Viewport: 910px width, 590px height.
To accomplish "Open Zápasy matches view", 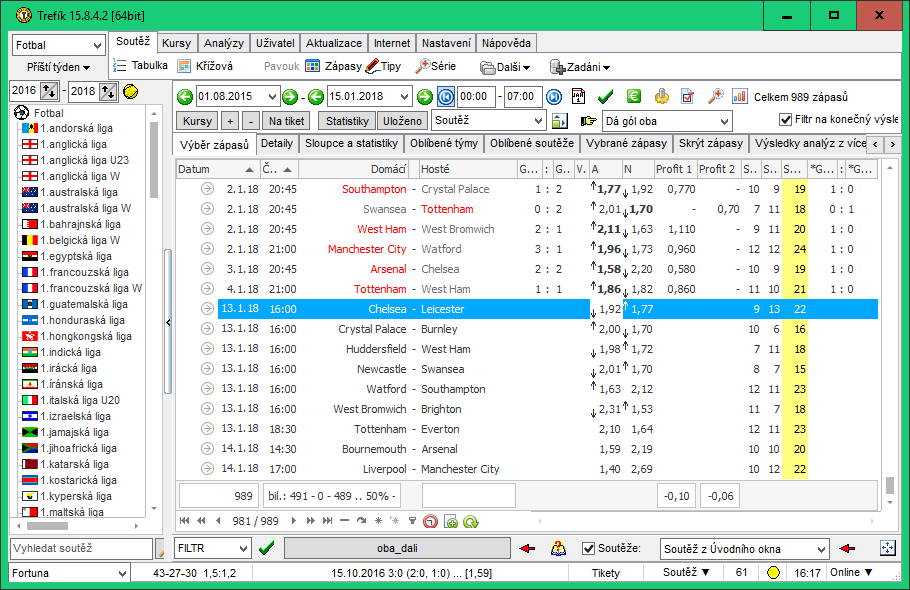I will (x=333, y=66).
